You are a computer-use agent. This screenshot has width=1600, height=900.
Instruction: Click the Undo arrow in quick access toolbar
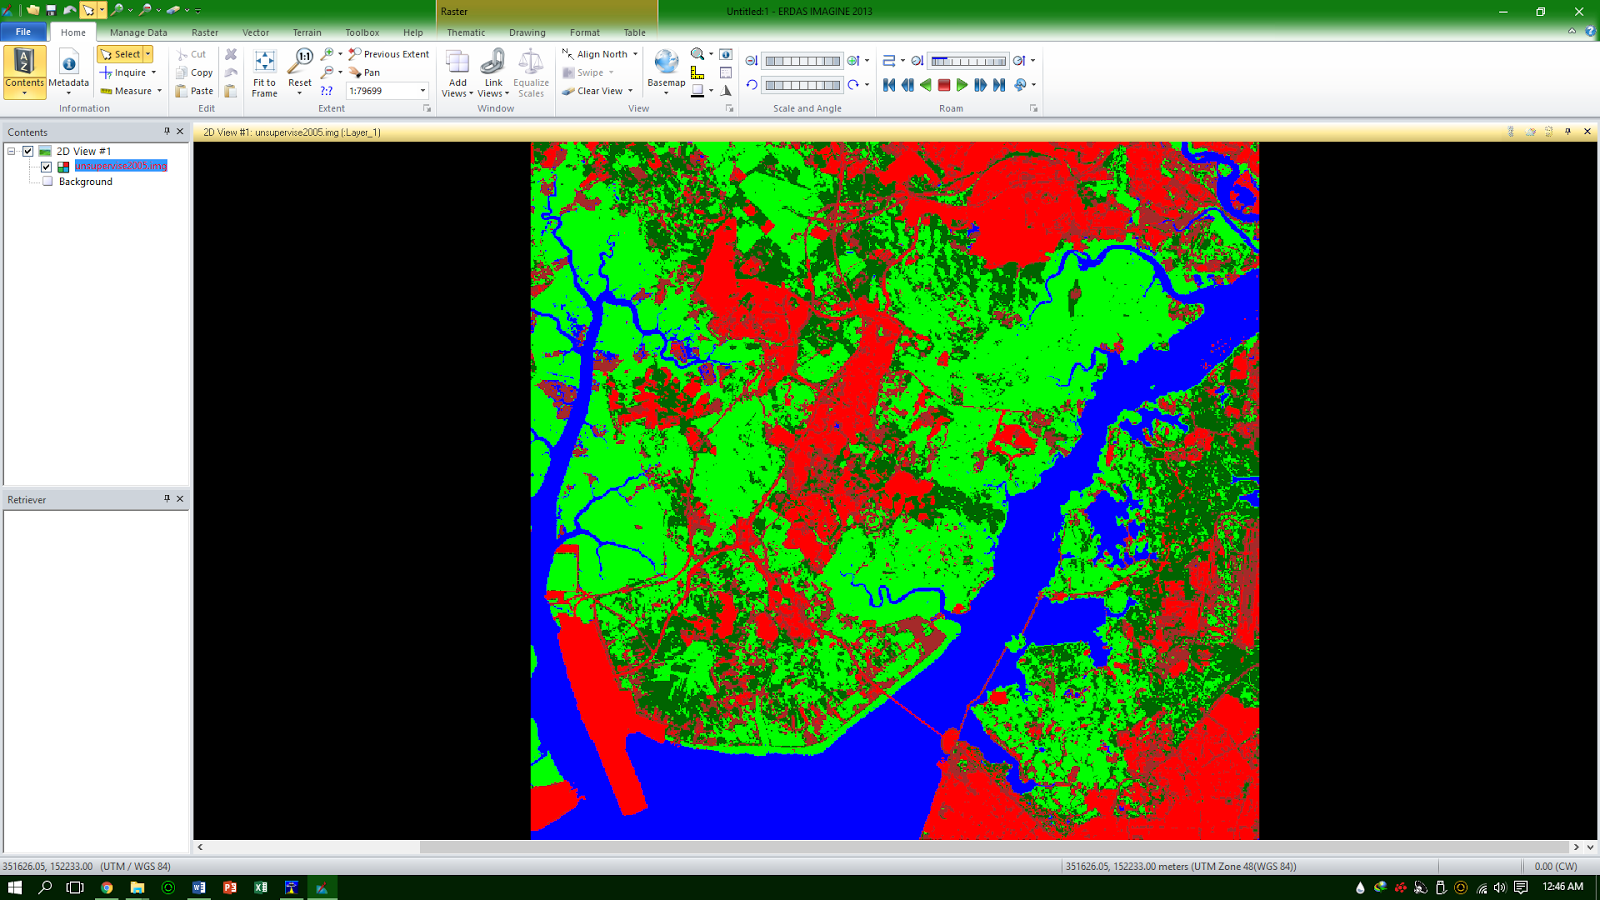pyautogui.click(x=70, y=10)
